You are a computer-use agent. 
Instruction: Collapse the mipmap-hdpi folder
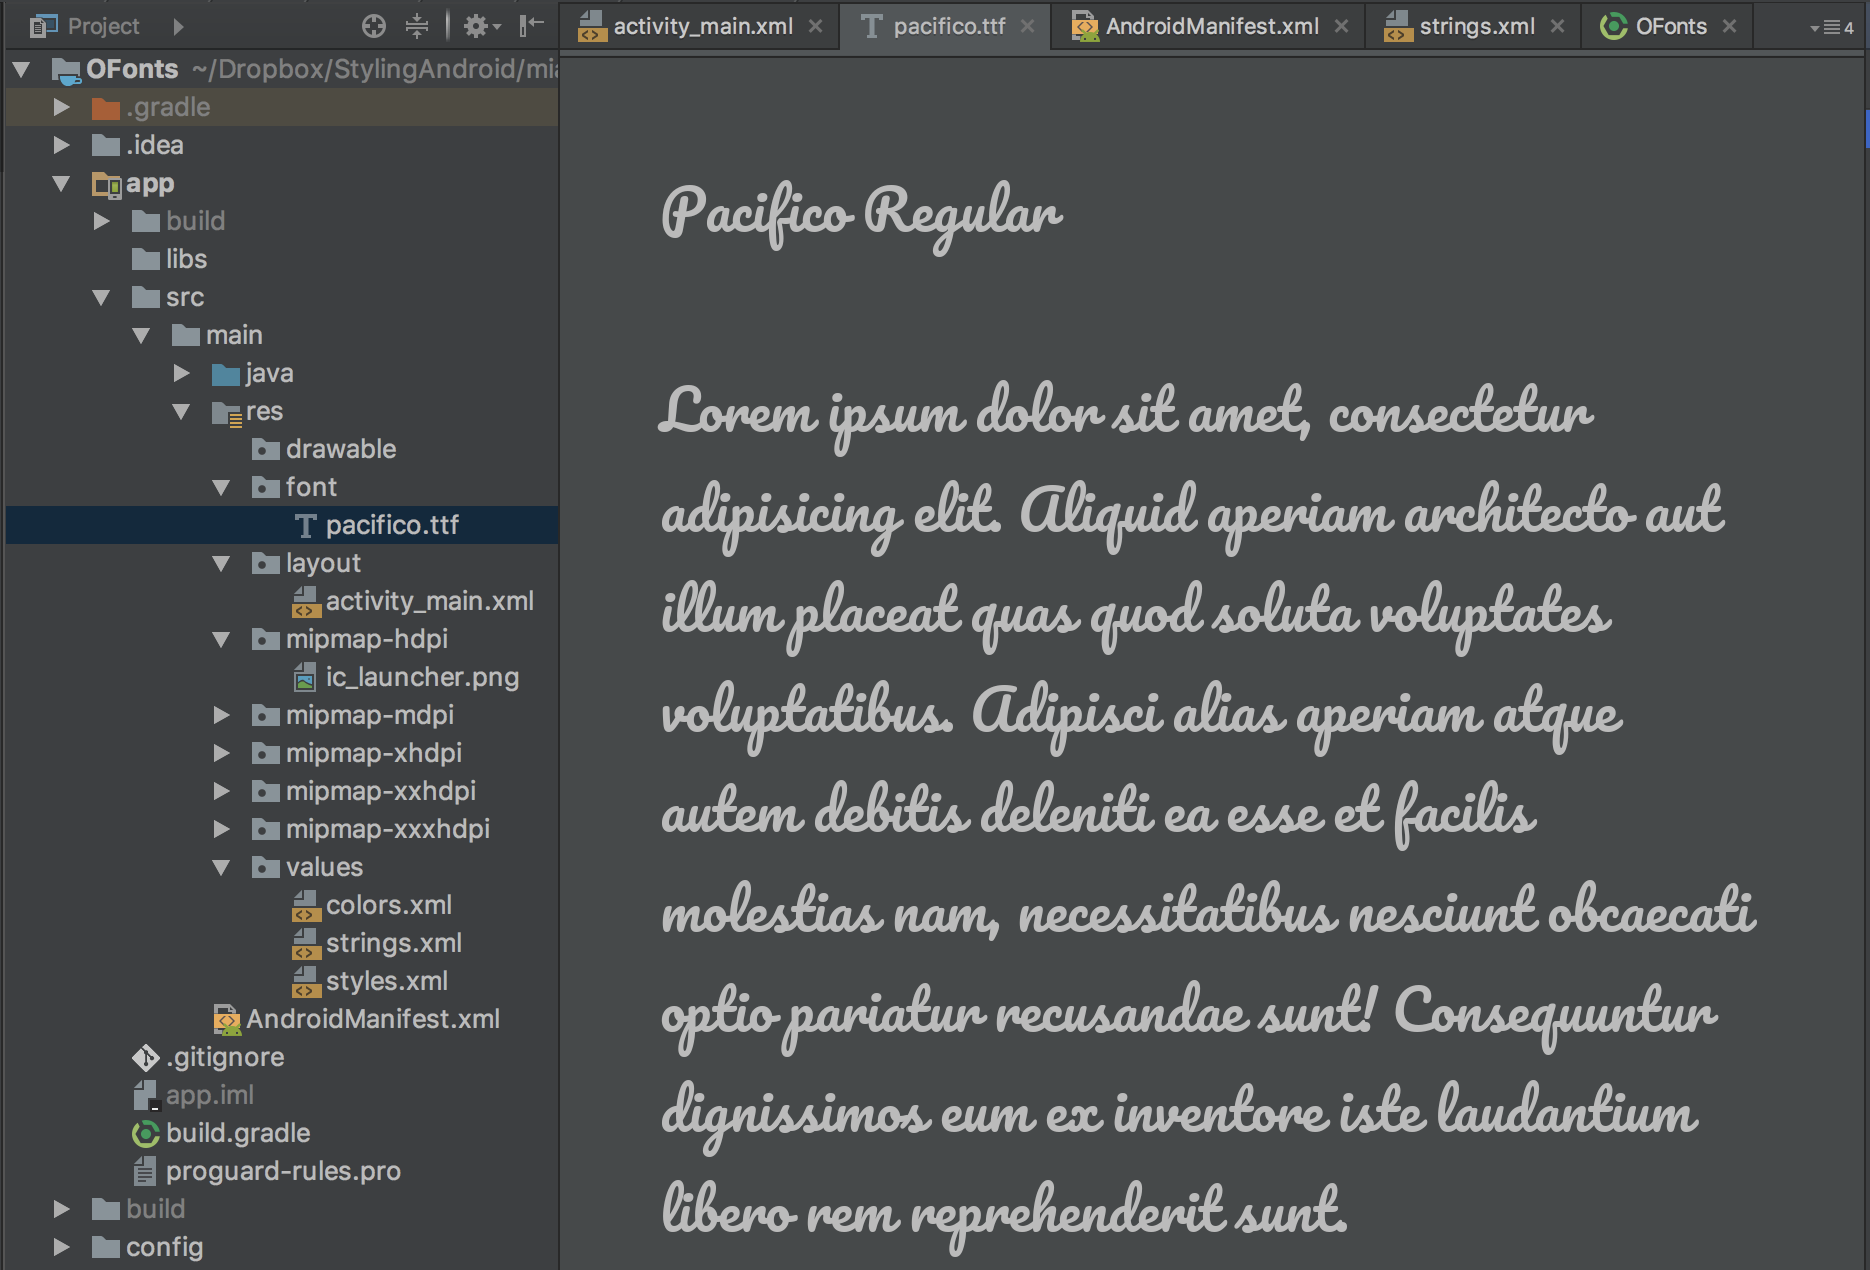222,640
